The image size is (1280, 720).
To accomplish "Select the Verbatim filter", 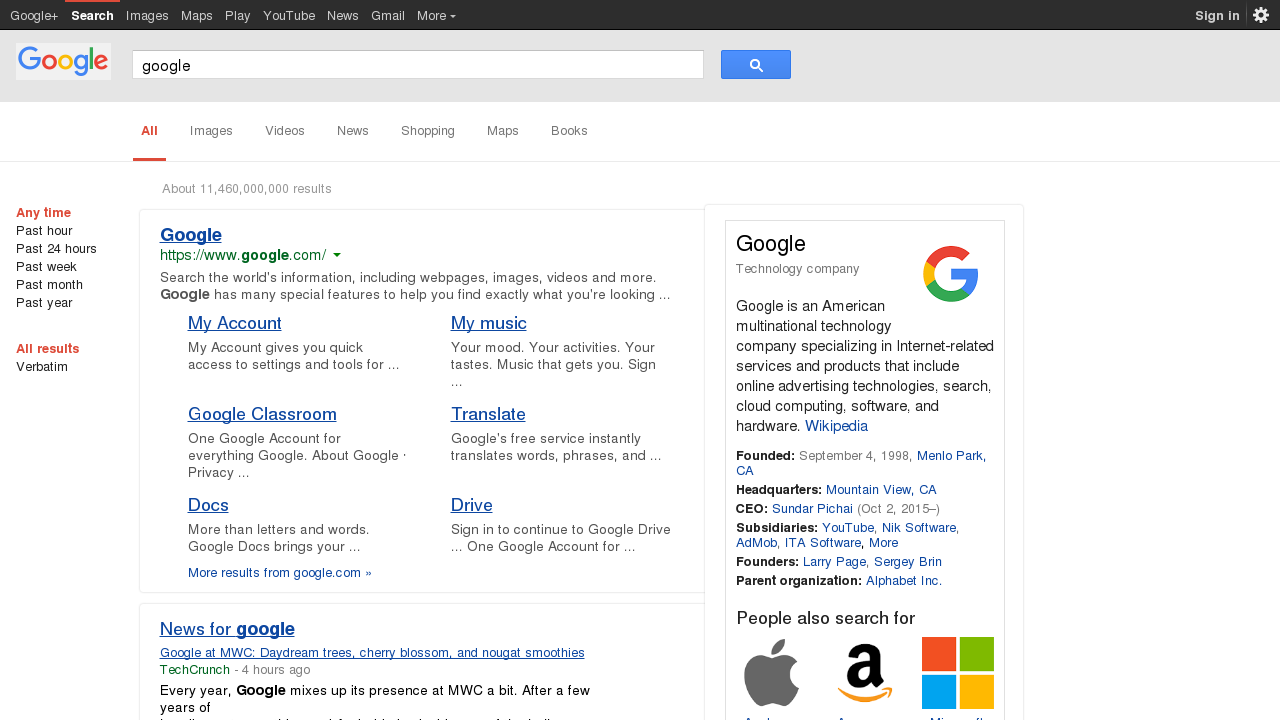I will (x=42, y=367).
